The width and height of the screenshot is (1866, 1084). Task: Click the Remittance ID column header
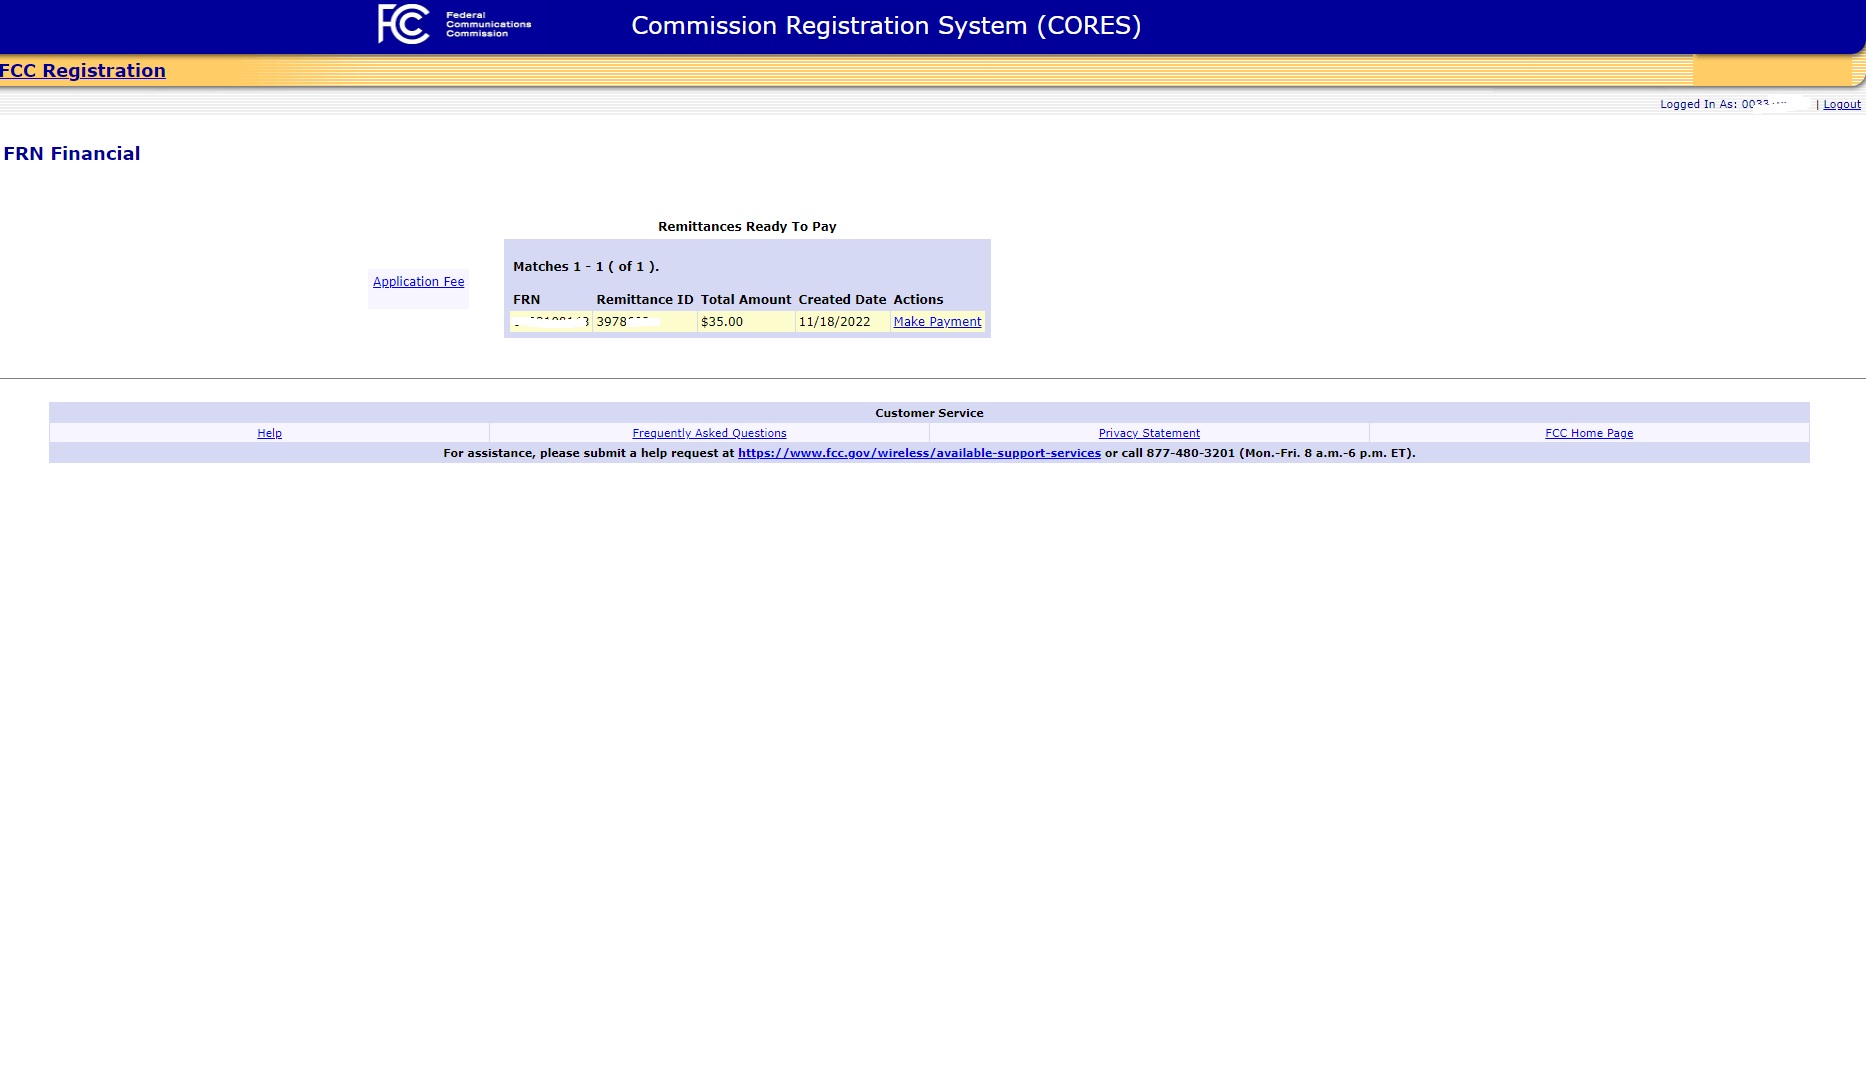click(645, 300)
